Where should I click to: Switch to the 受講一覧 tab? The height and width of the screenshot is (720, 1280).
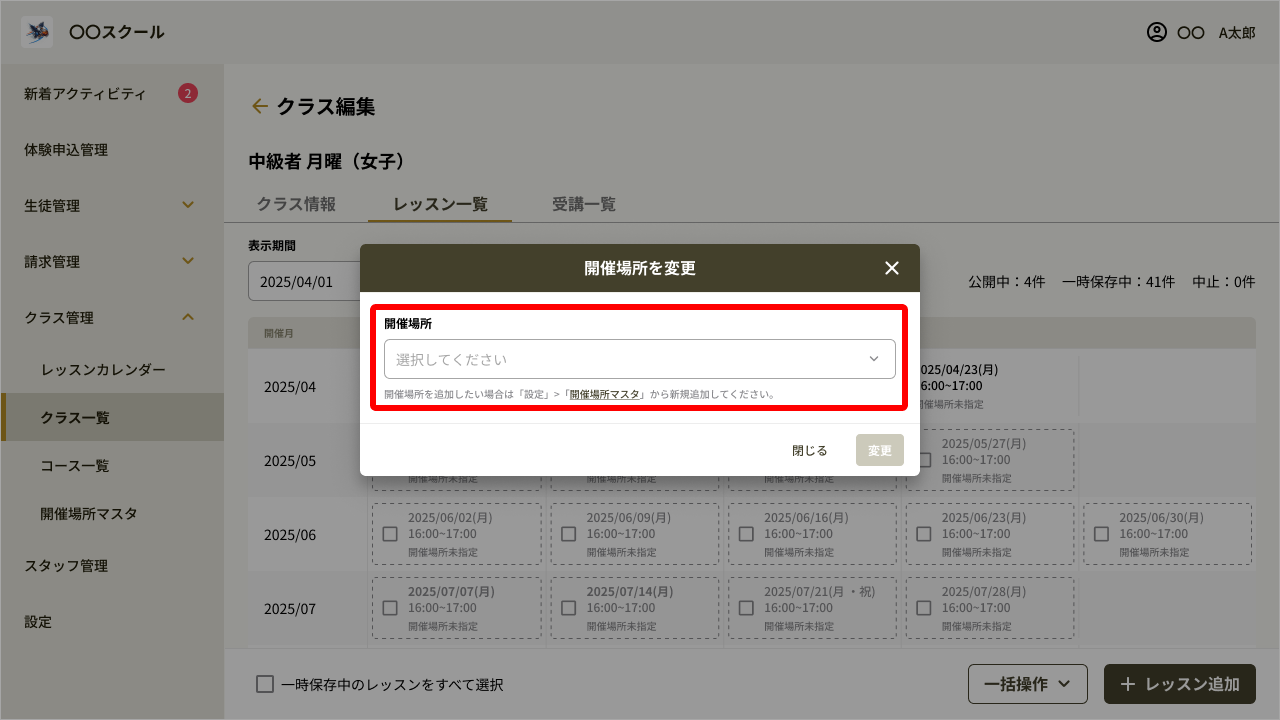tap(584, 204)
